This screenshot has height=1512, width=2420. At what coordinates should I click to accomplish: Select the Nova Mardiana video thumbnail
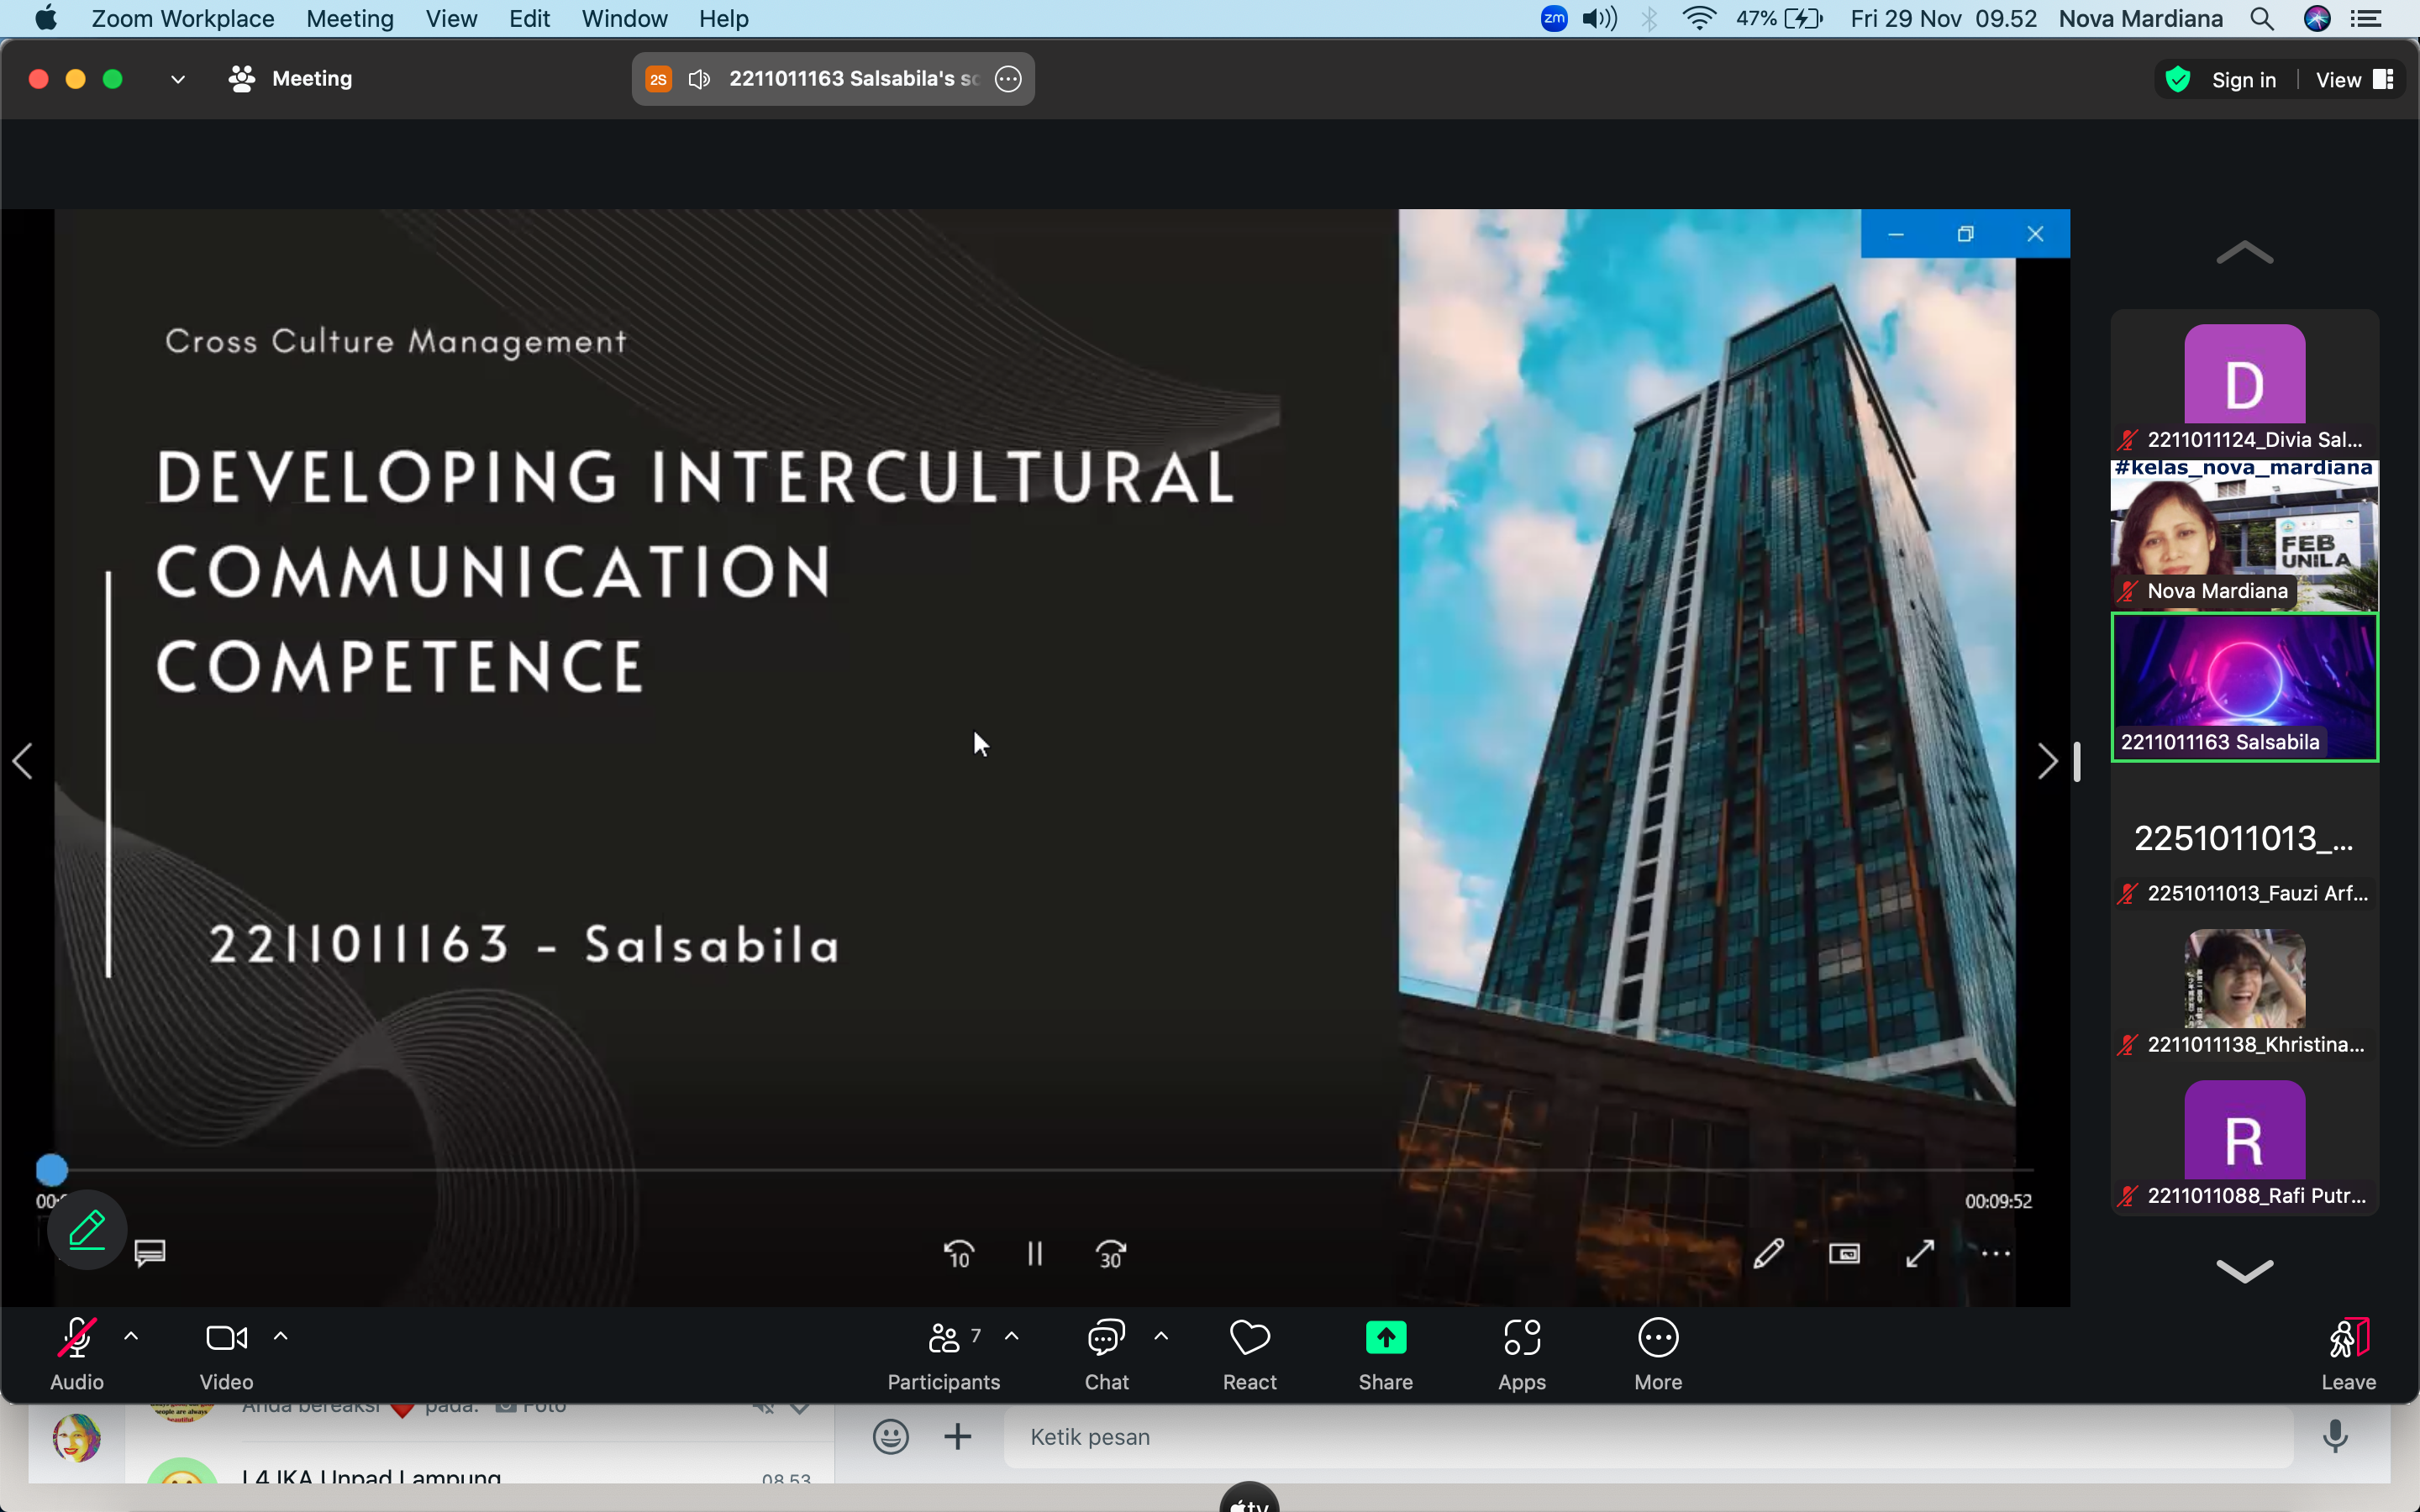pyautogui.click(x=2244, y=536)
